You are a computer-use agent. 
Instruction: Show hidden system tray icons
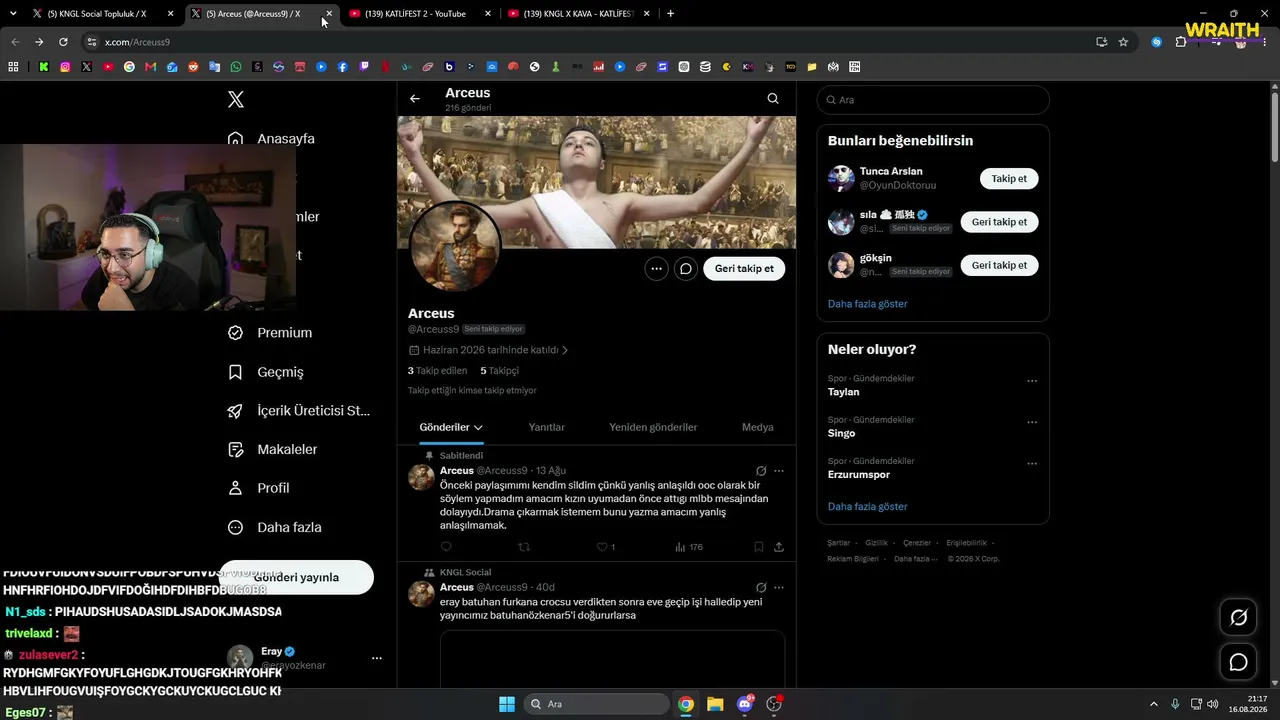[x=1153, y=704]
